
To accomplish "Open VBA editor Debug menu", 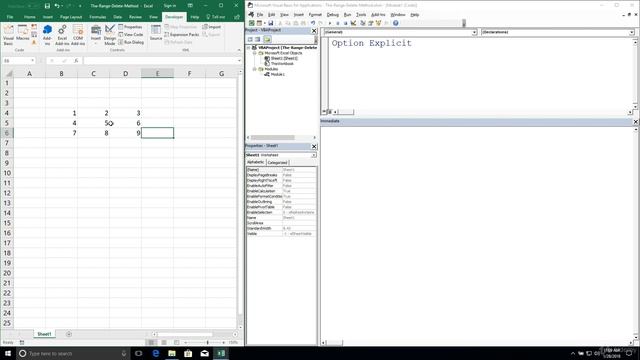I will 332,15.
